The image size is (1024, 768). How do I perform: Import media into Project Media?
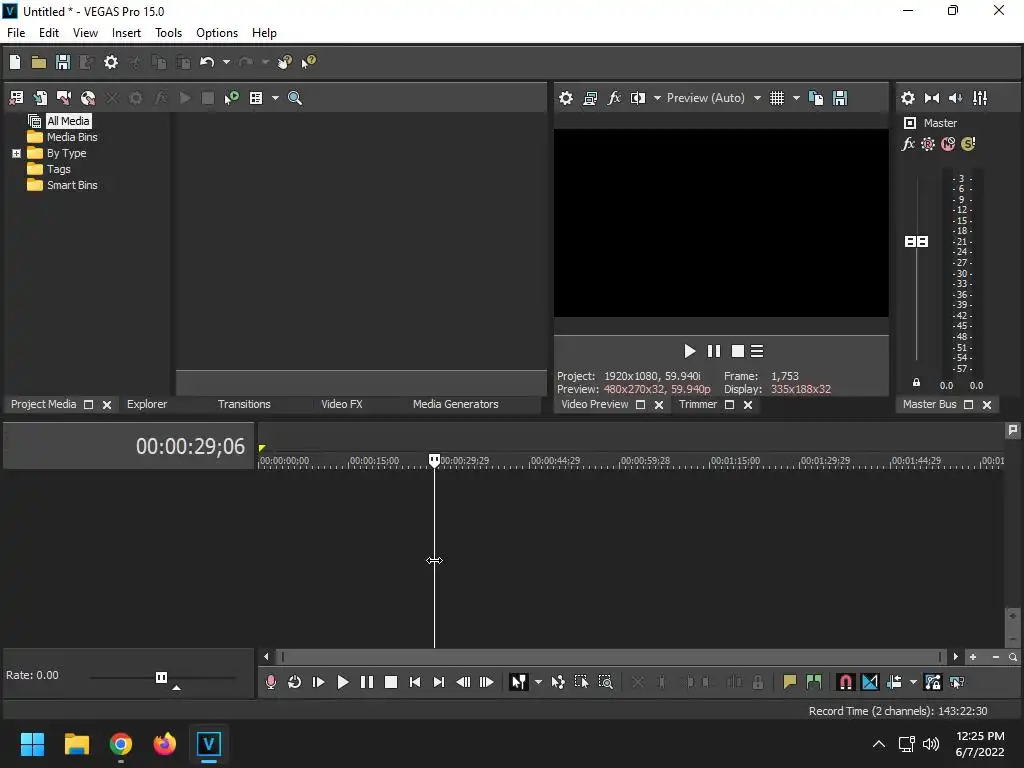(x=40, y=98)
